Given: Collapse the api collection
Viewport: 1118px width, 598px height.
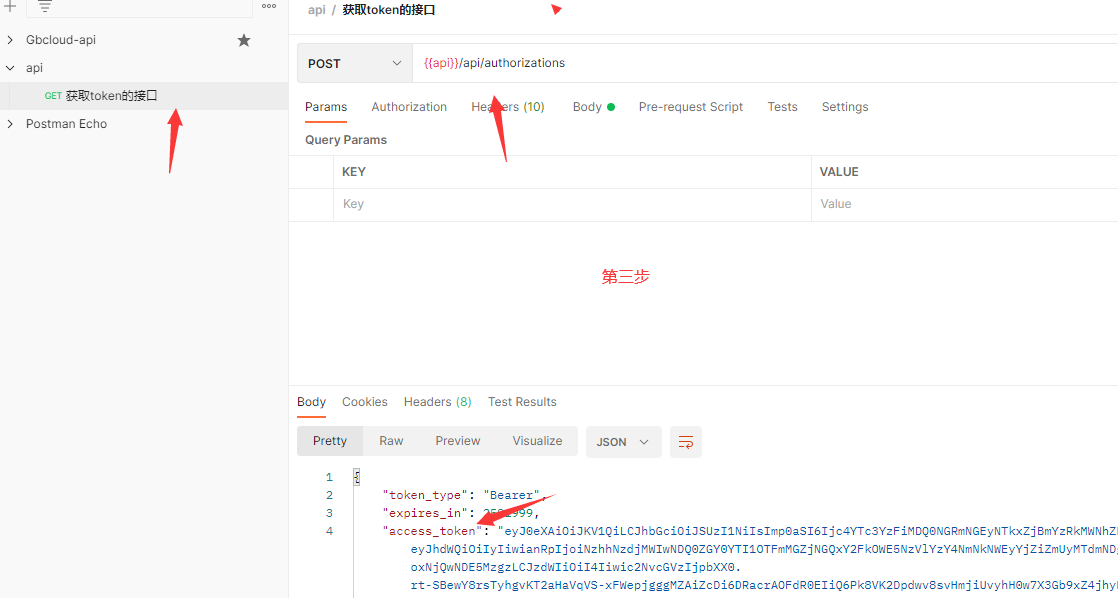Looking at the screenshot, I should (10, 67).
